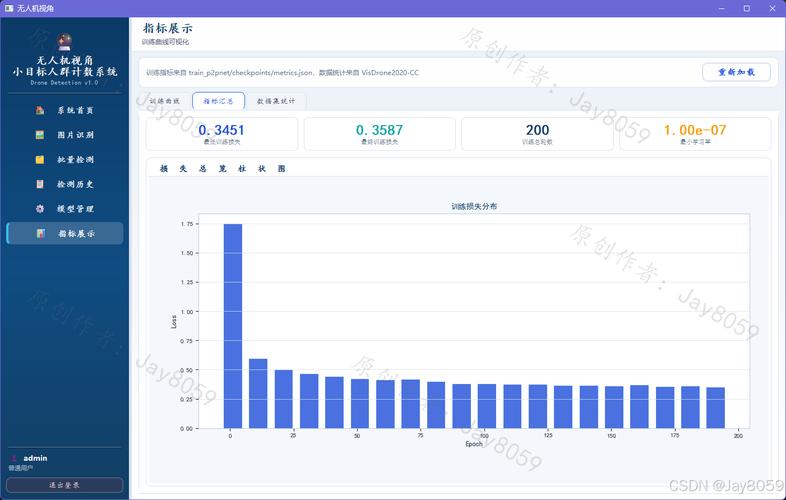Image resolution: width=786 pixels, height=500 pixels.
Task: Minimize the 无人机视角 window
Action: (721, 9)
